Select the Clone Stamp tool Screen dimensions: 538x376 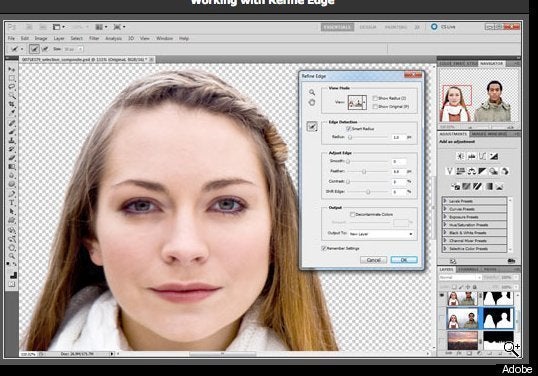[x=12, y=140]
